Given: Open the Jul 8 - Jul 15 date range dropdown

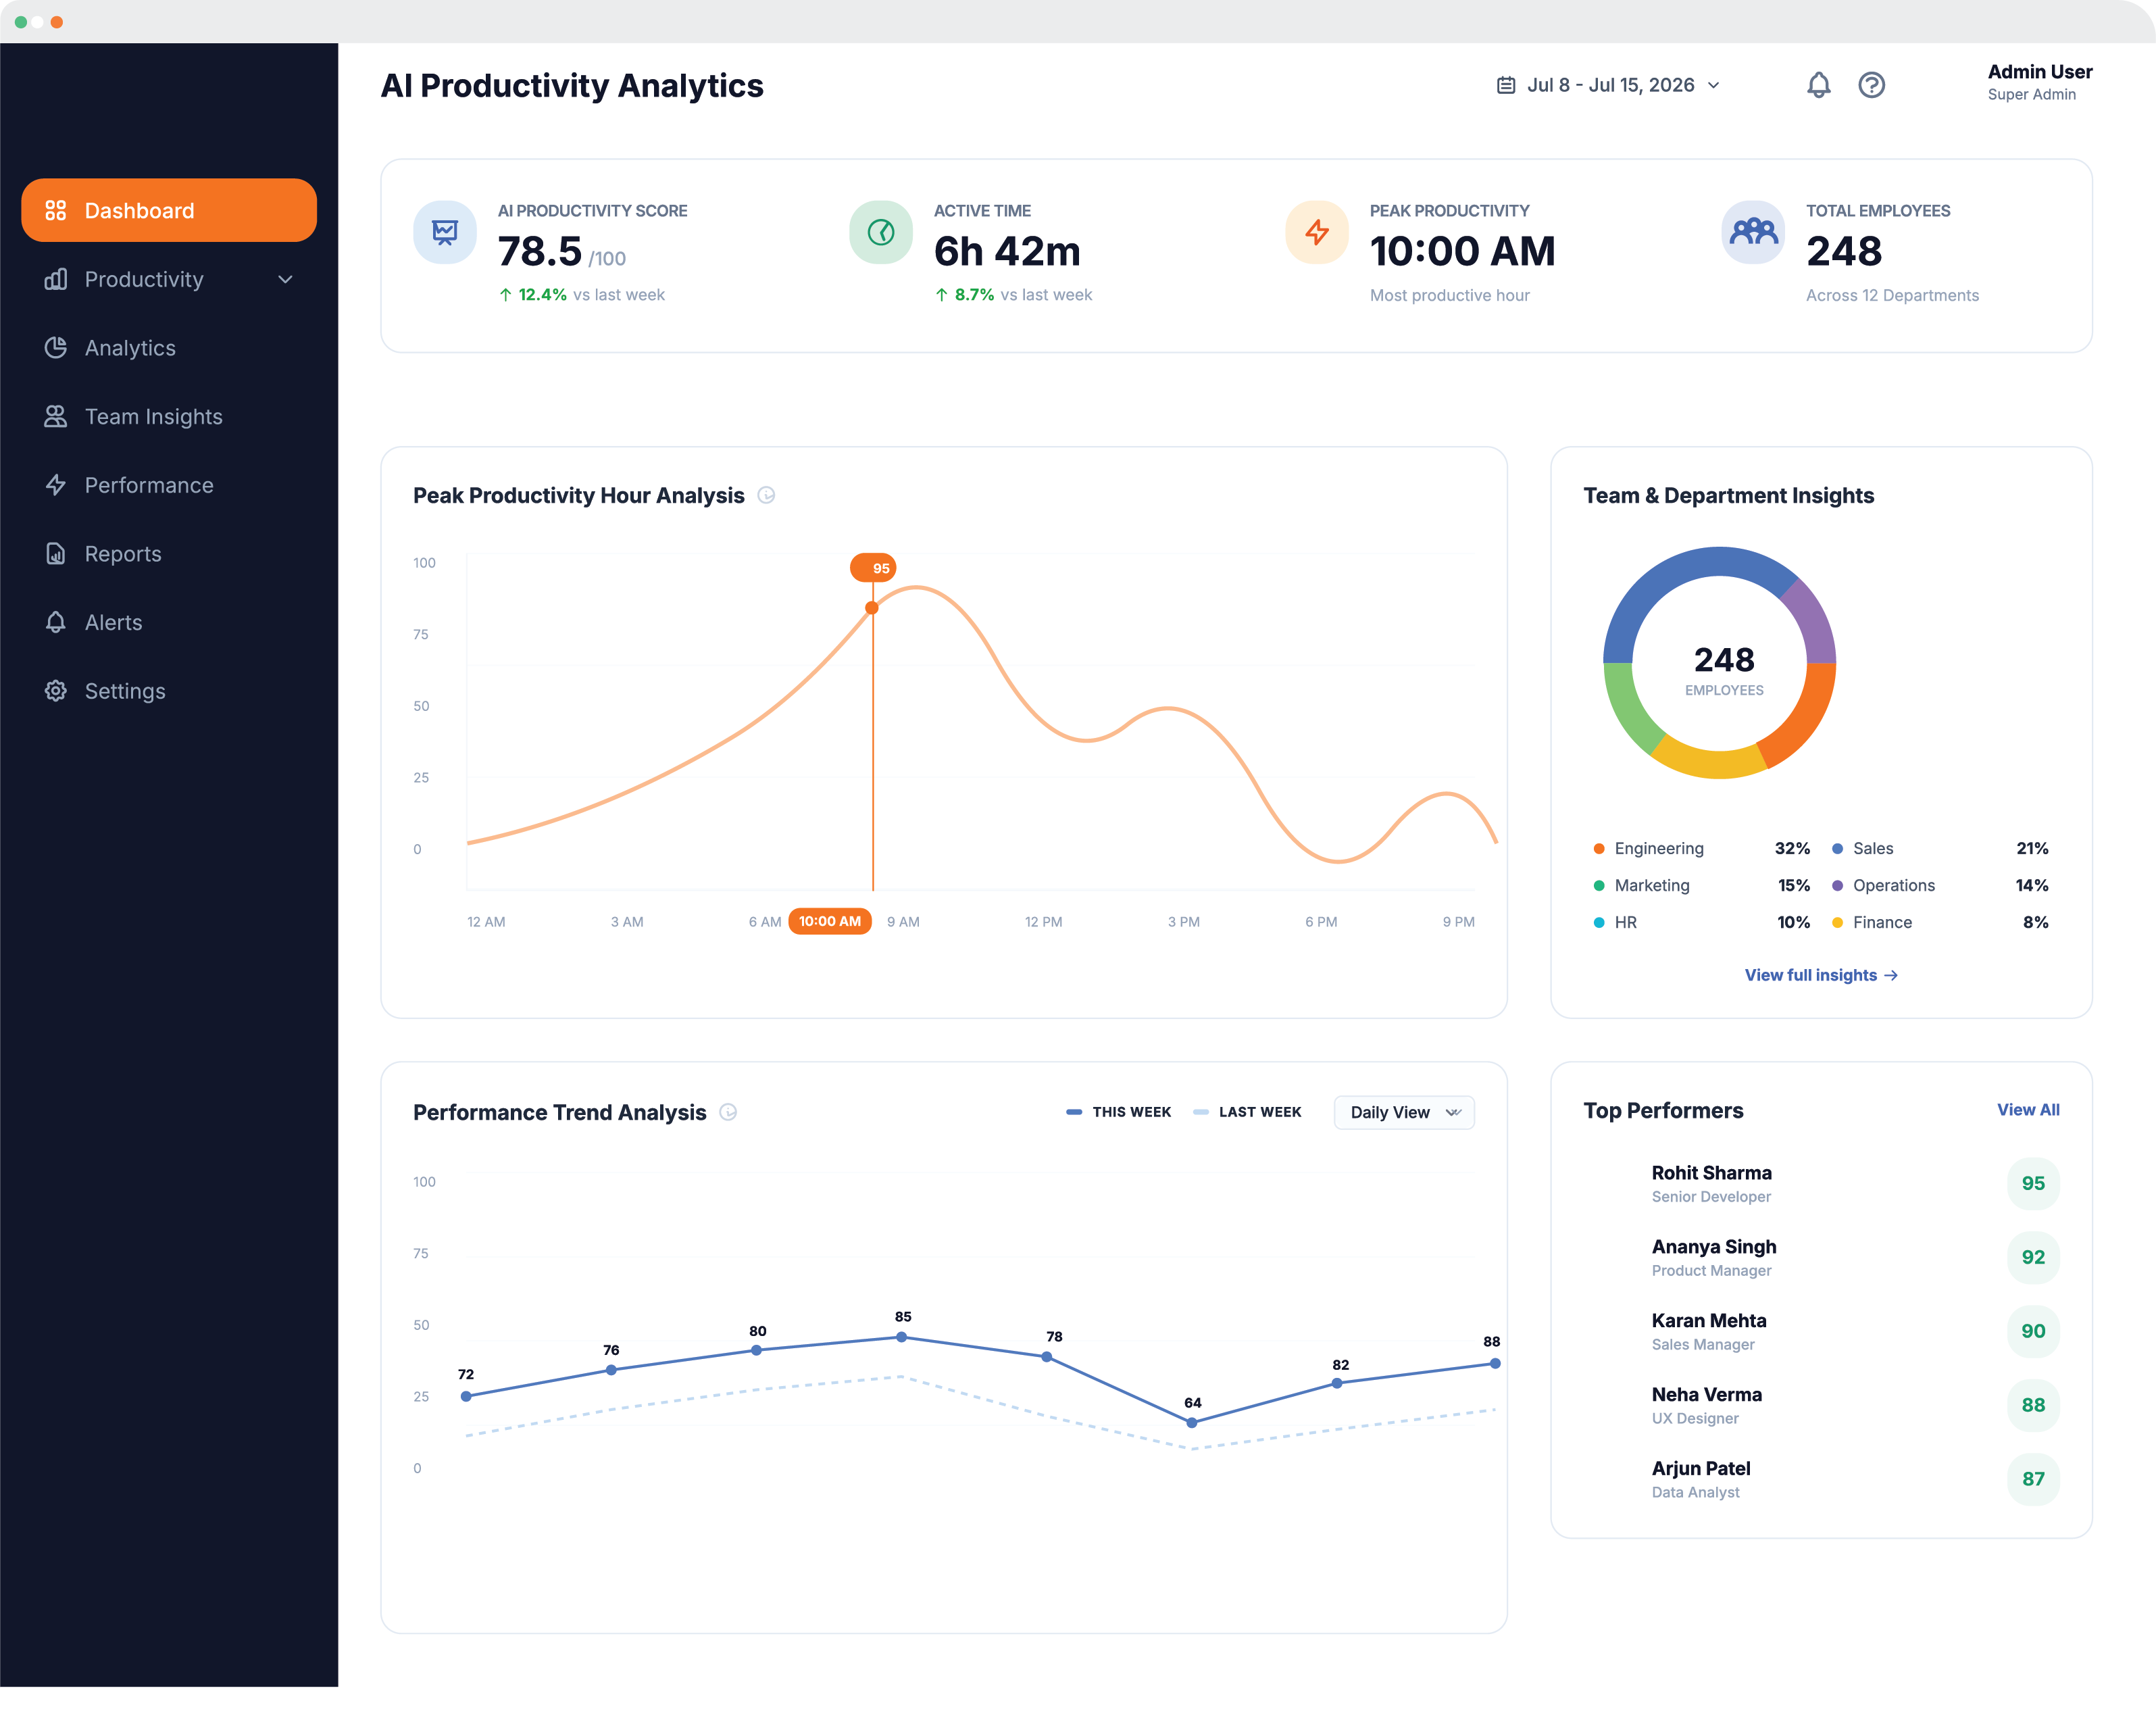Looking at the screenshot, I should coord(1609,85).
